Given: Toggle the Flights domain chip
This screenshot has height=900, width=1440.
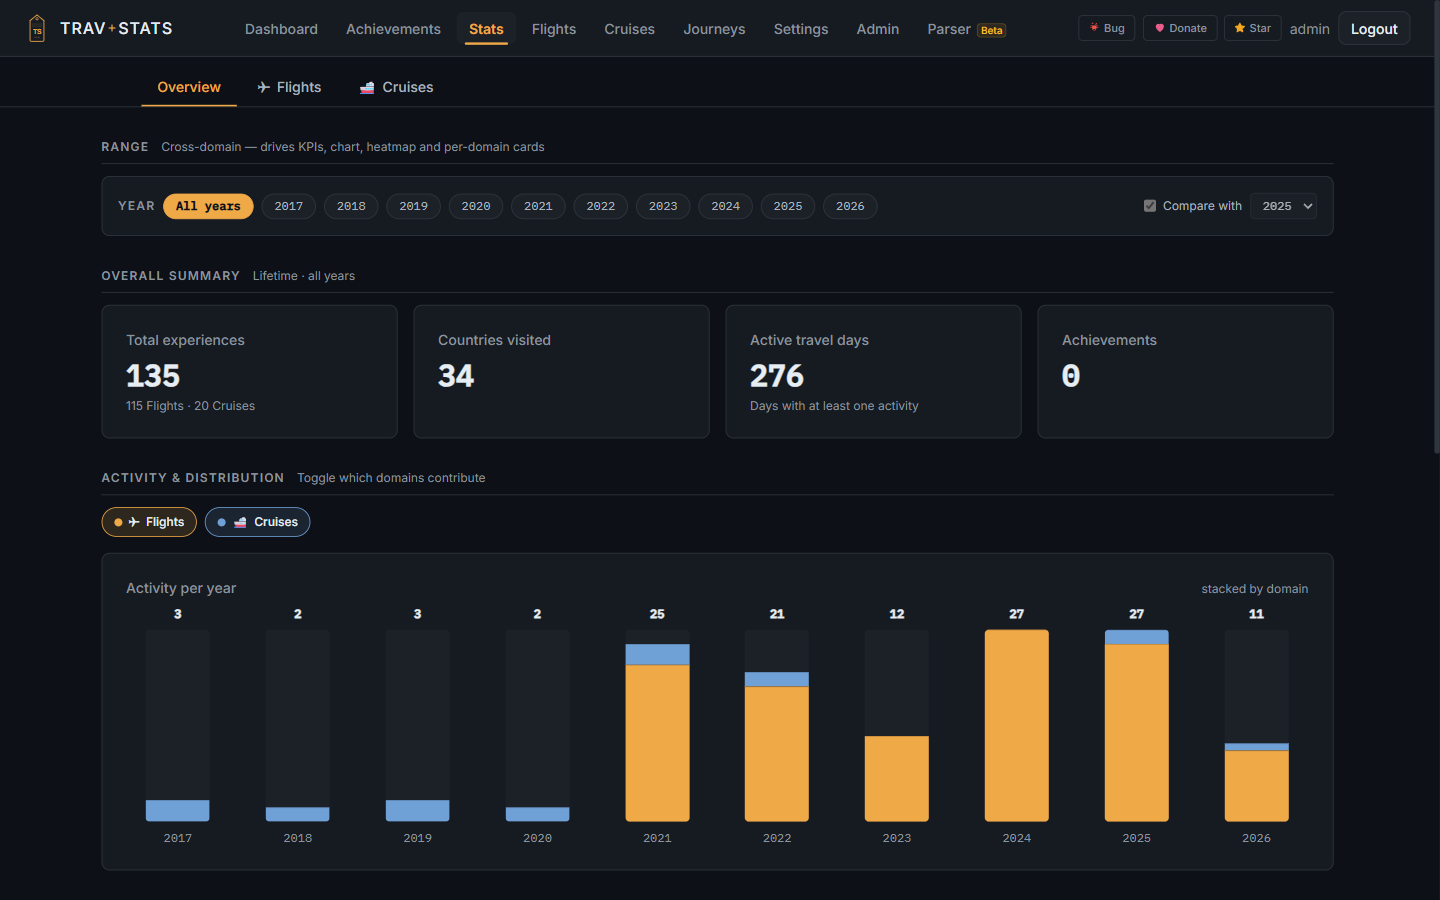Looking at the screenshot, I should pyautogui.click(x=149, y=522).
